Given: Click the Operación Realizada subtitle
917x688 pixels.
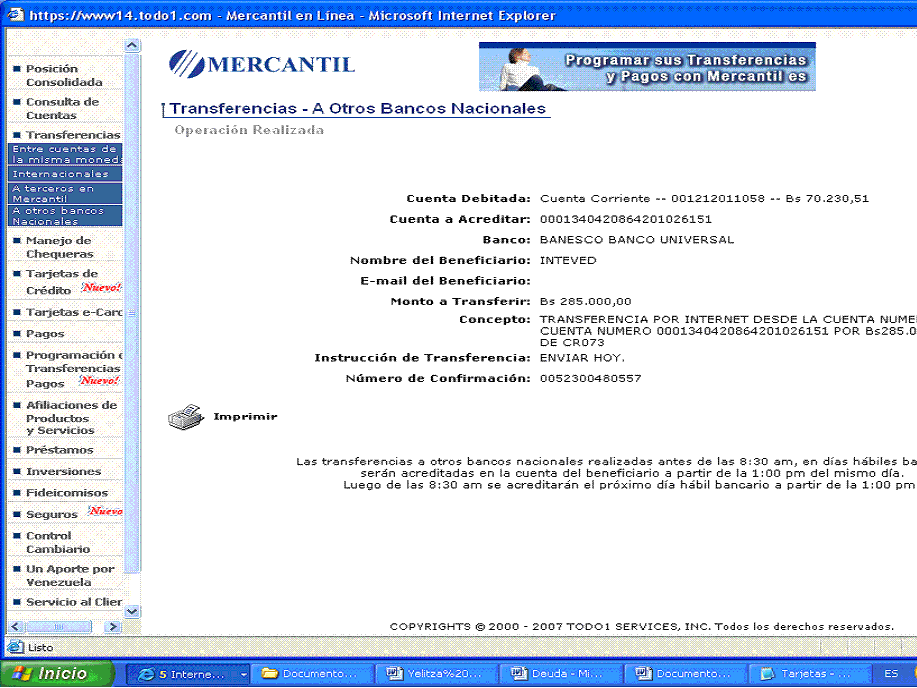Looking at the screenshot, I should (x=249, y=130).
